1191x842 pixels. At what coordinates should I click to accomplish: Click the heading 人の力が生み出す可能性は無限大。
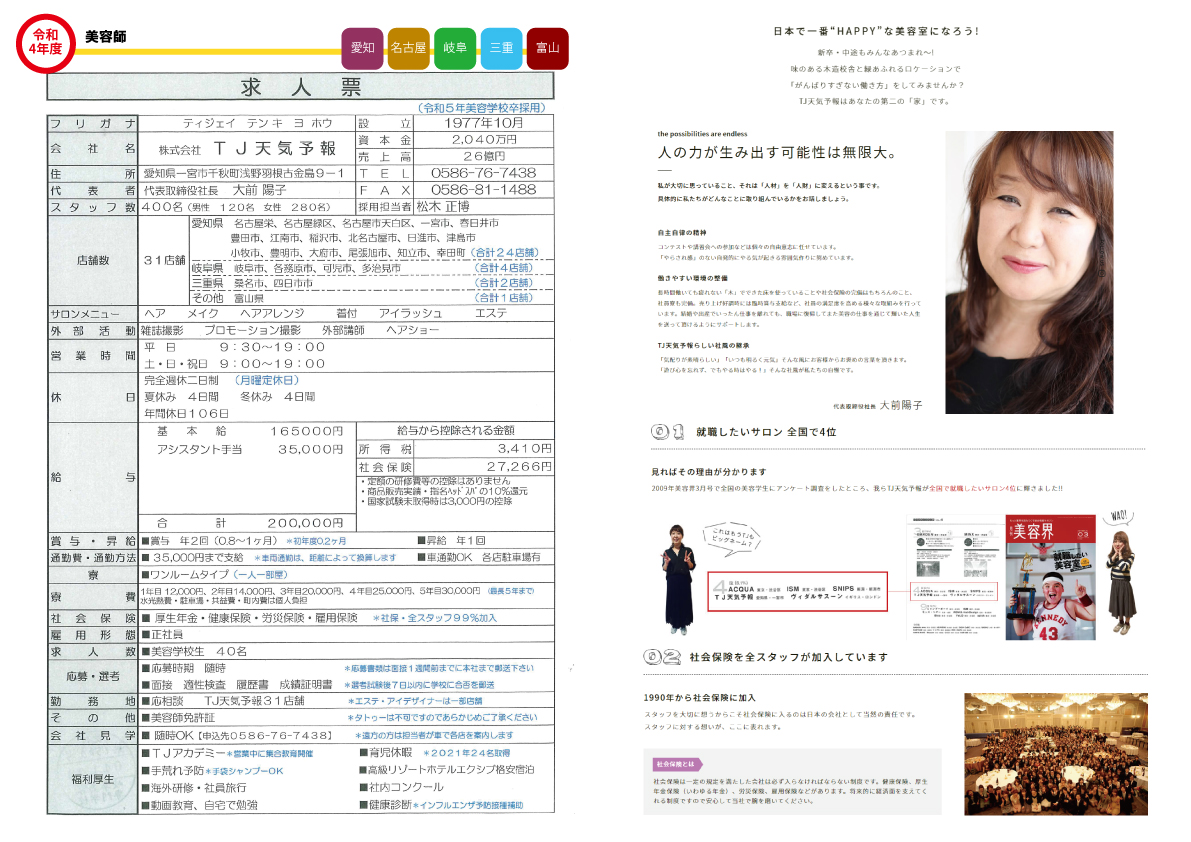(x=778, y=153)
